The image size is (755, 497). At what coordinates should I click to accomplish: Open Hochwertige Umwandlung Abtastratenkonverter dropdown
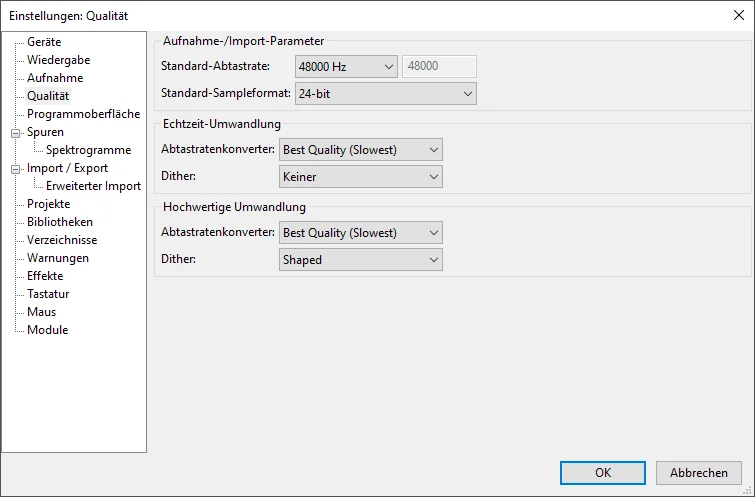(x=361, y=233)
